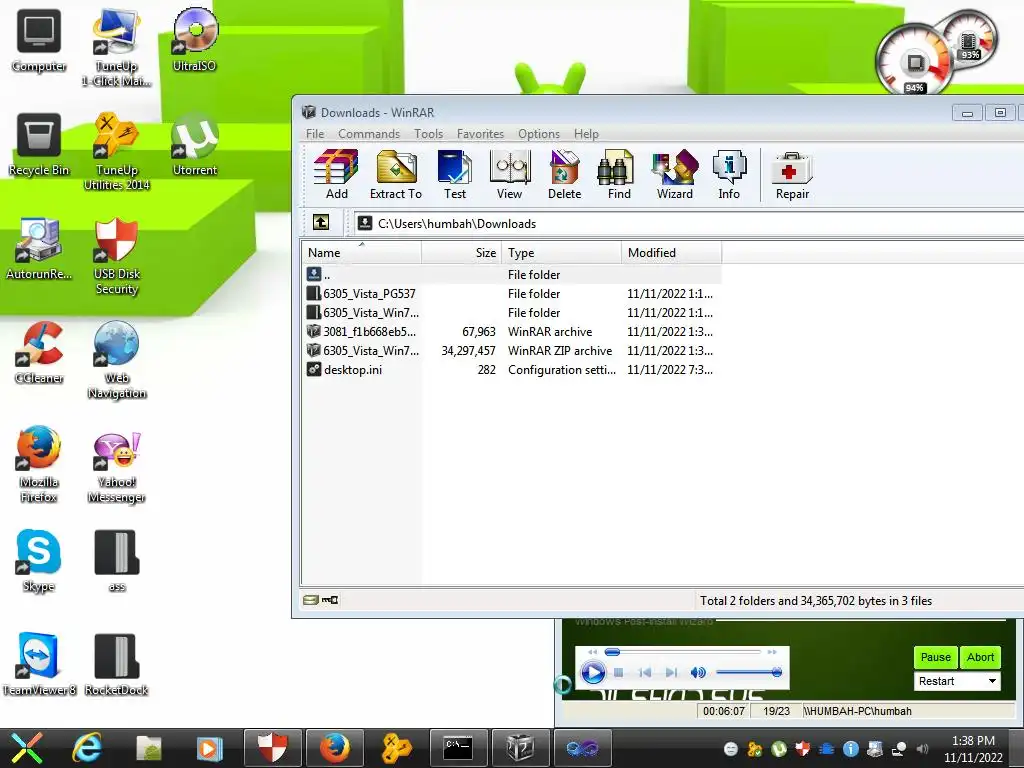Select USB Disk Security desktop icon
1024x768 pixels.
(116, 256)
